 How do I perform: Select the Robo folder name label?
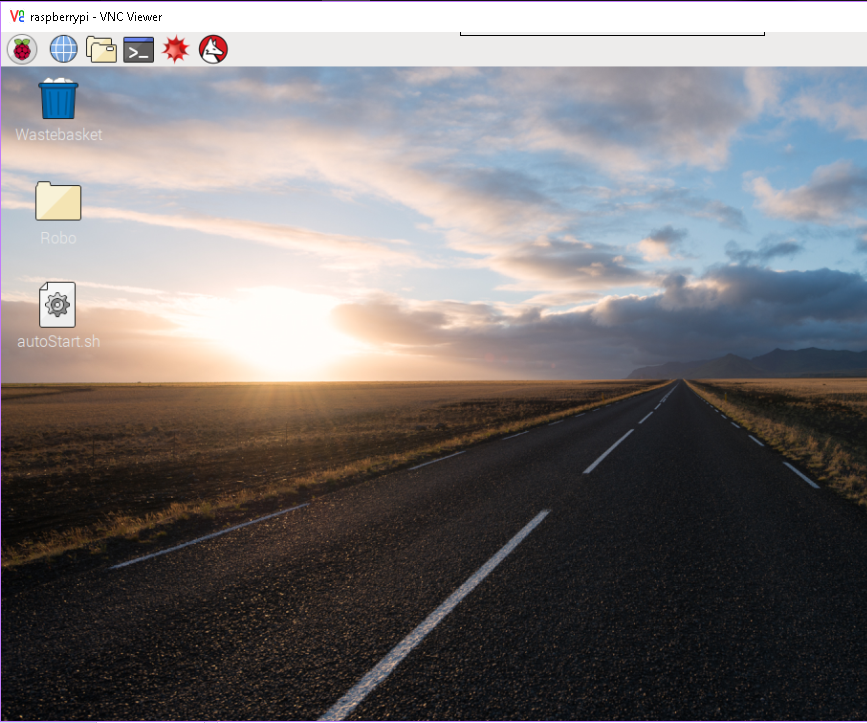57,237
